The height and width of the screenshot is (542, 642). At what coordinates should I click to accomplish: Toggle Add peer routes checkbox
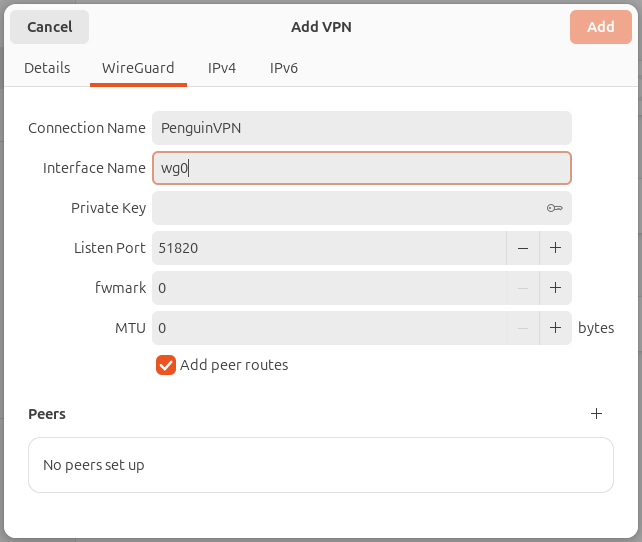[166, 365]
